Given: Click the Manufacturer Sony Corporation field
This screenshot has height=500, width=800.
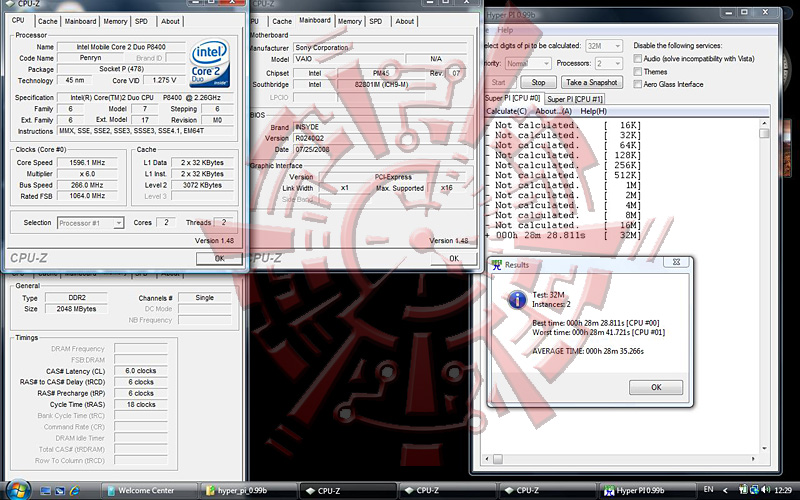Looking at the screenshot, I should pos(380,47).
